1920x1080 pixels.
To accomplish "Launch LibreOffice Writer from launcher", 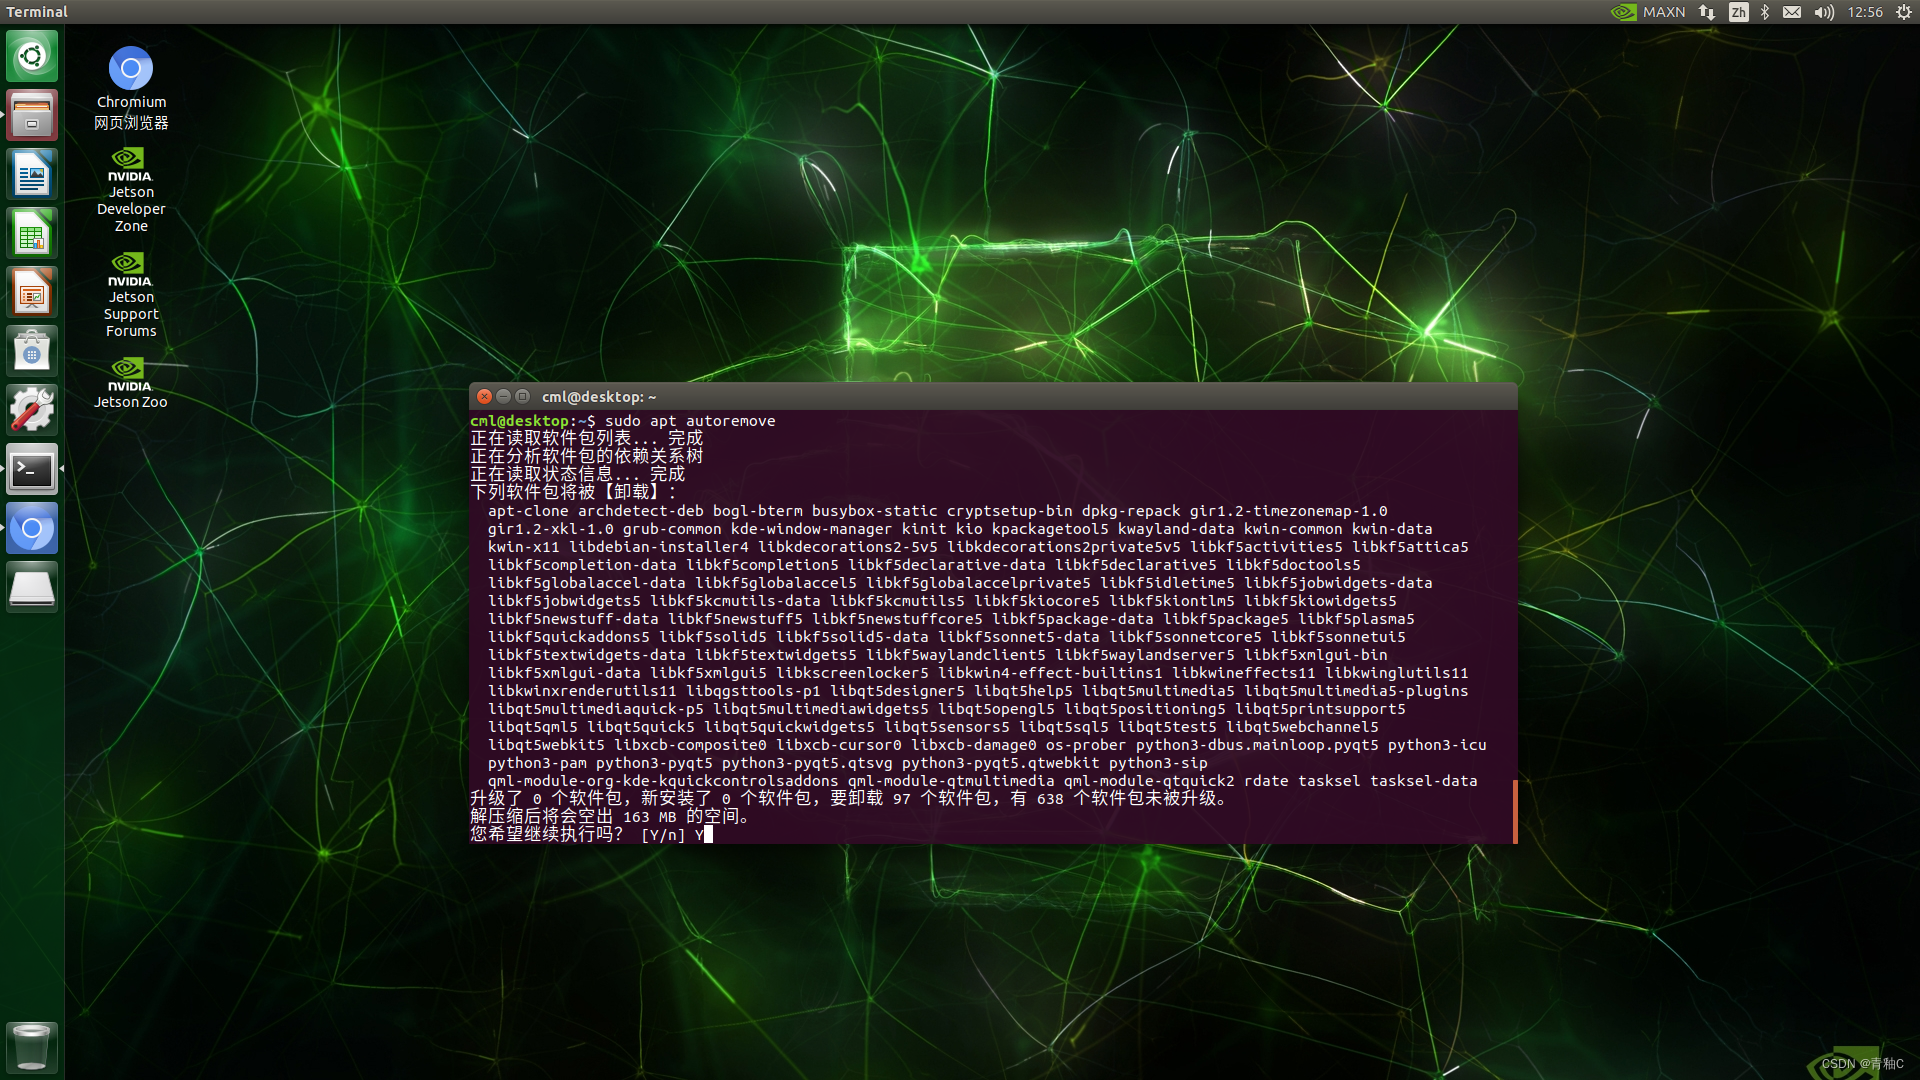I will 32,174.
